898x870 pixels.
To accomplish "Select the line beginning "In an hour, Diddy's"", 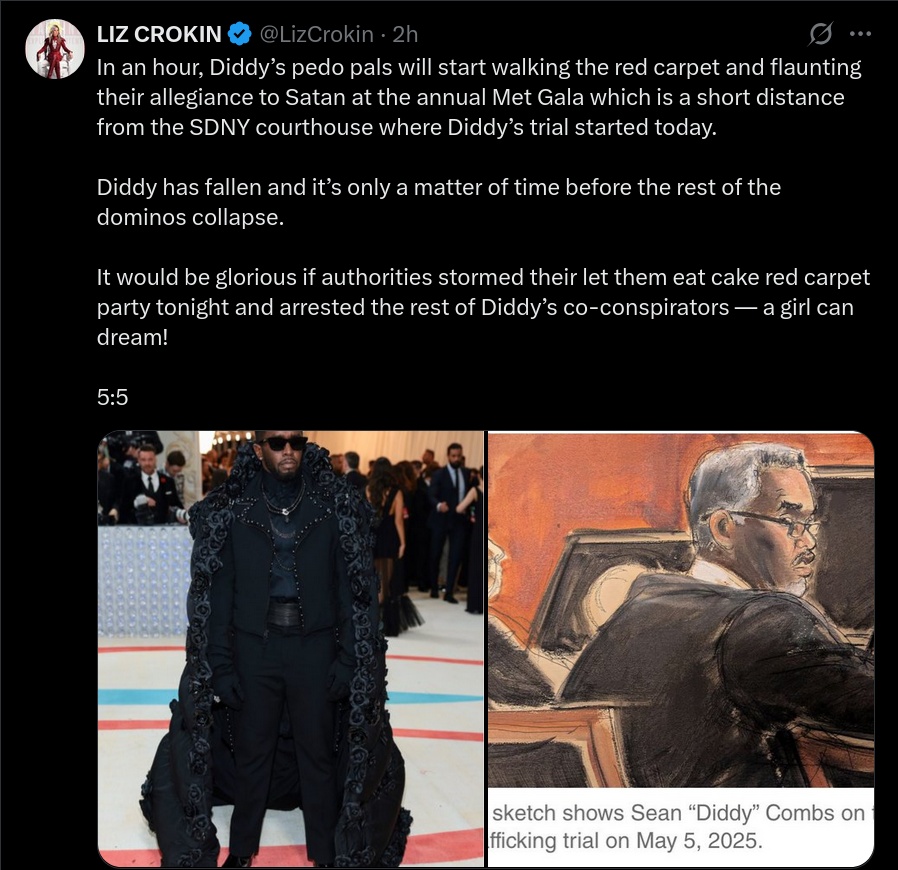I will pyautogui.click(x=479, y=68).
